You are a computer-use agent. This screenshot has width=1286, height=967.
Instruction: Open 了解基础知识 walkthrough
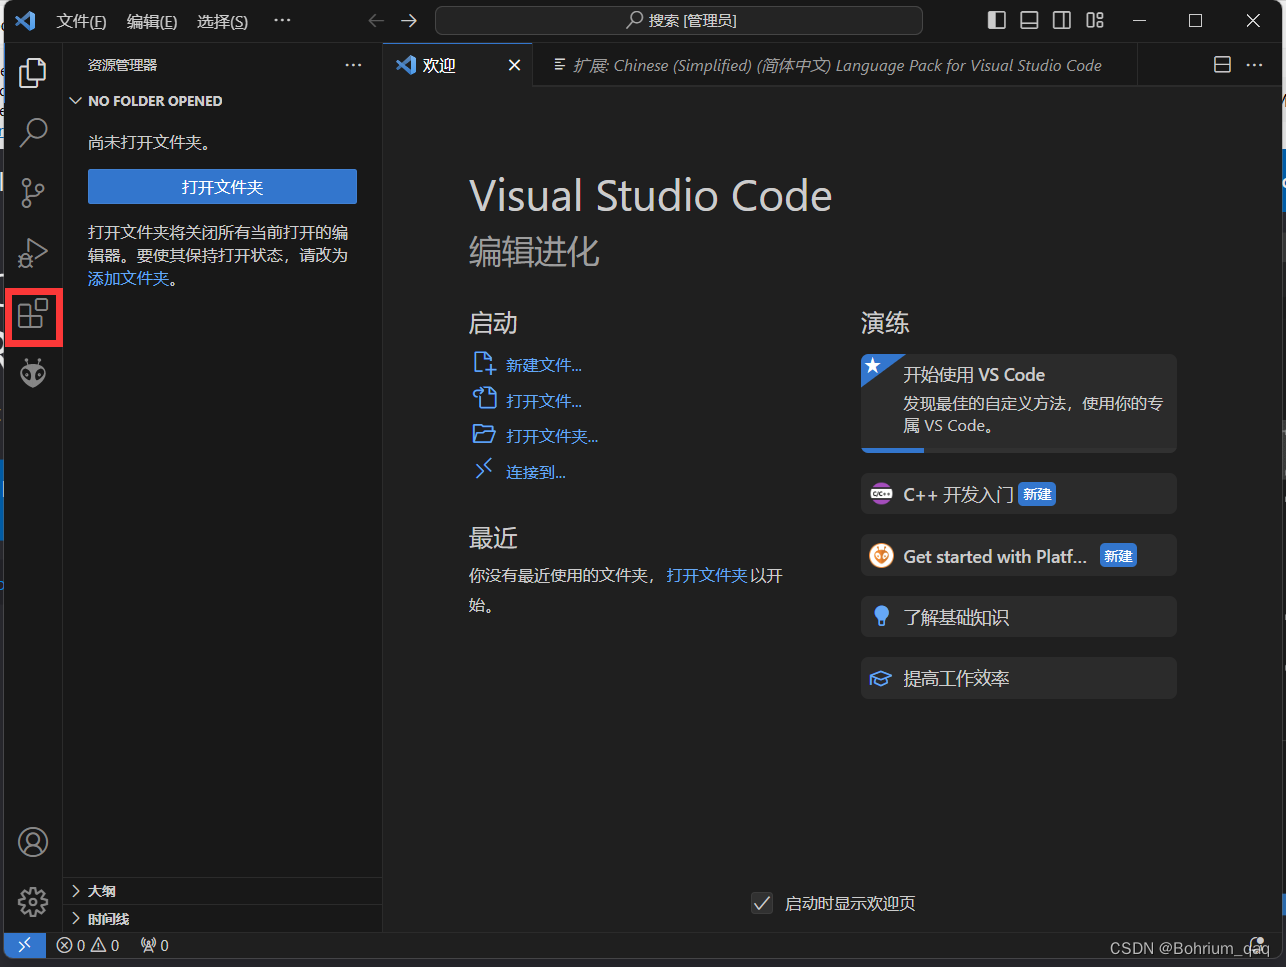pyautogui.click(x=1019, y=617)
